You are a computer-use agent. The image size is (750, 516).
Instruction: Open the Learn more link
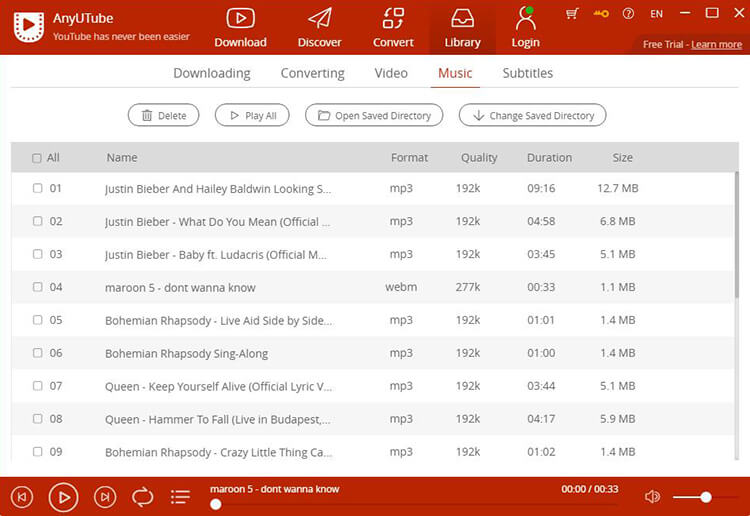tap(716, 44)
